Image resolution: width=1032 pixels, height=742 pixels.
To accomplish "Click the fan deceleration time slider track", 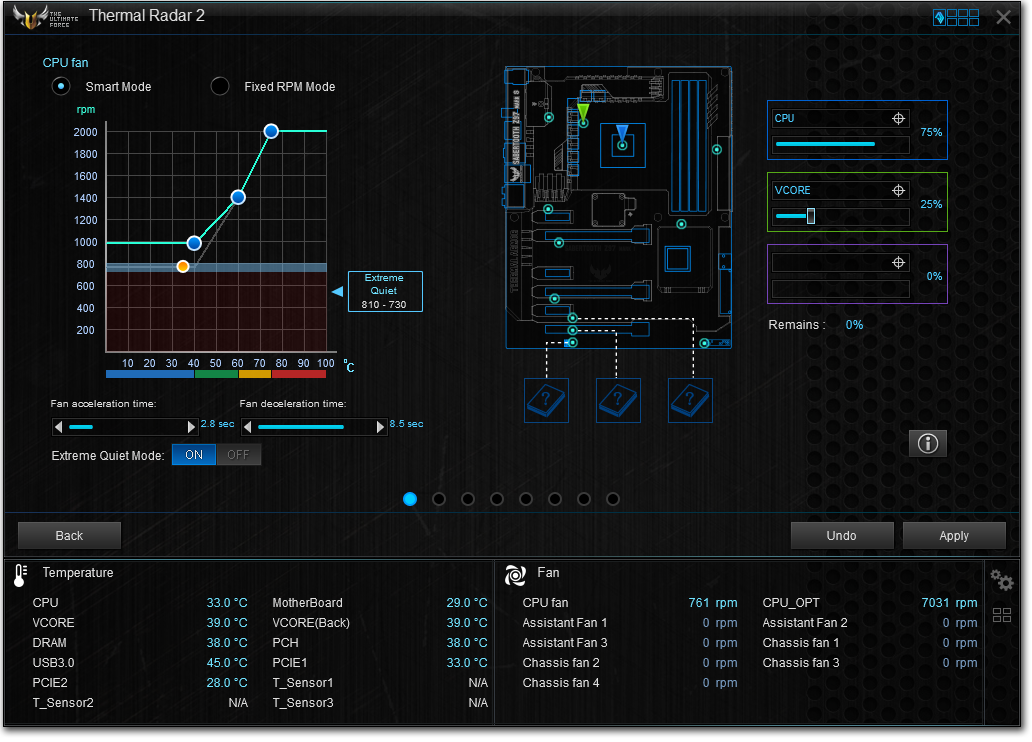I will pyautogui.click(x=314, y=427).
